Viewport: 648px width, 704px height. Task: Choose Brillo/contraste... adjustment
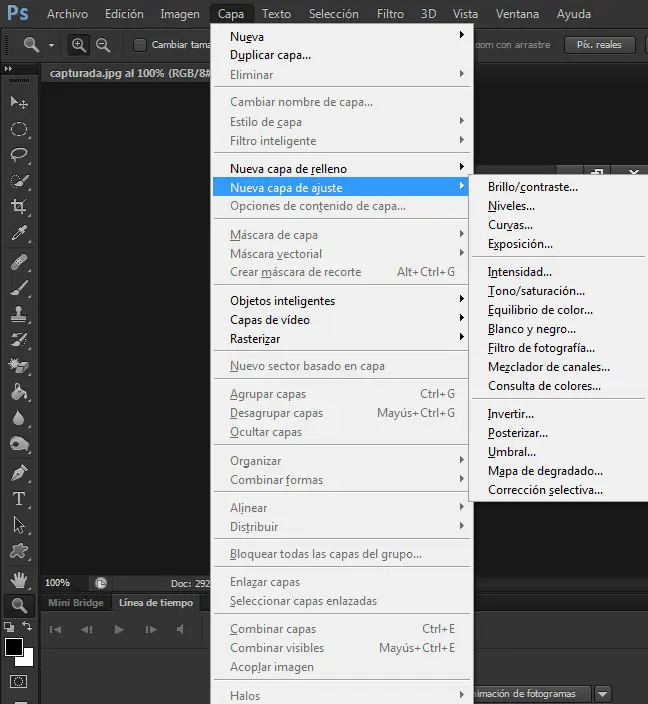(x=533, y=187)
